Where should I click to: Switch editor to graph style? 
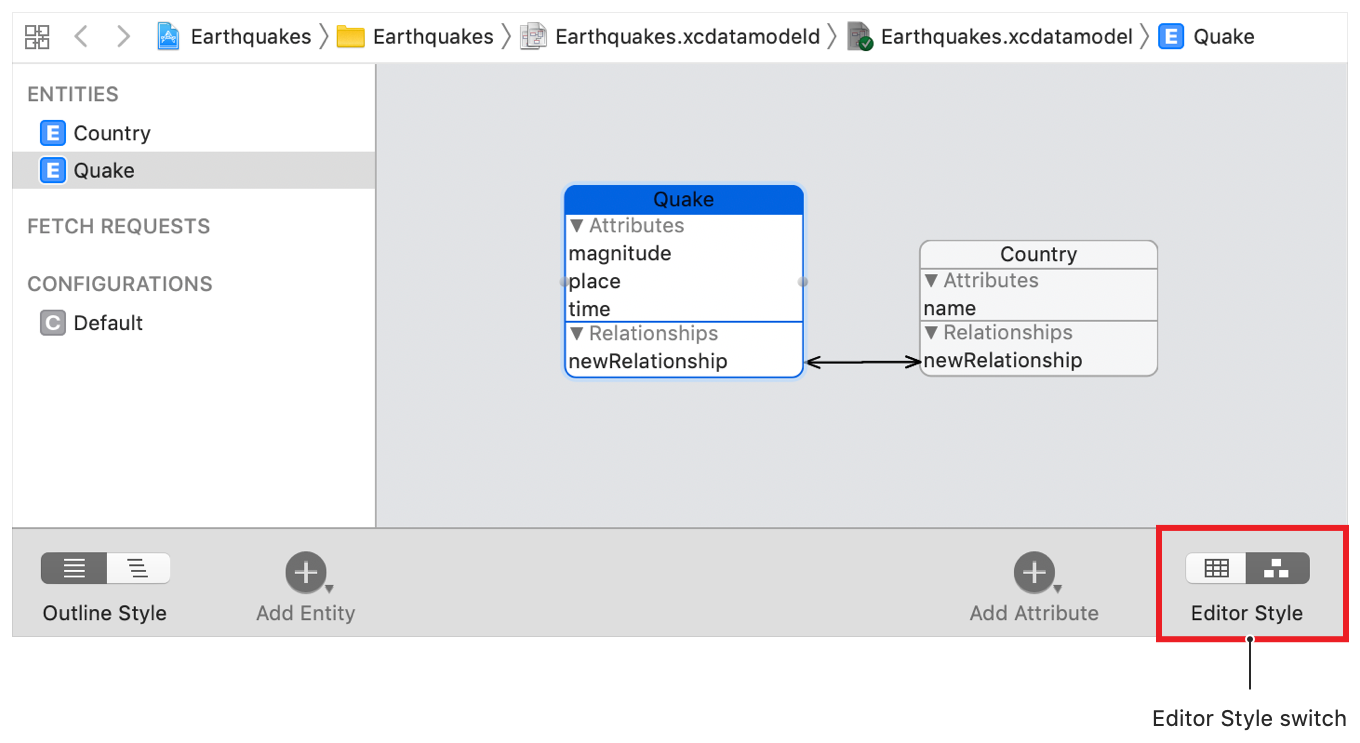(1277, 568)
